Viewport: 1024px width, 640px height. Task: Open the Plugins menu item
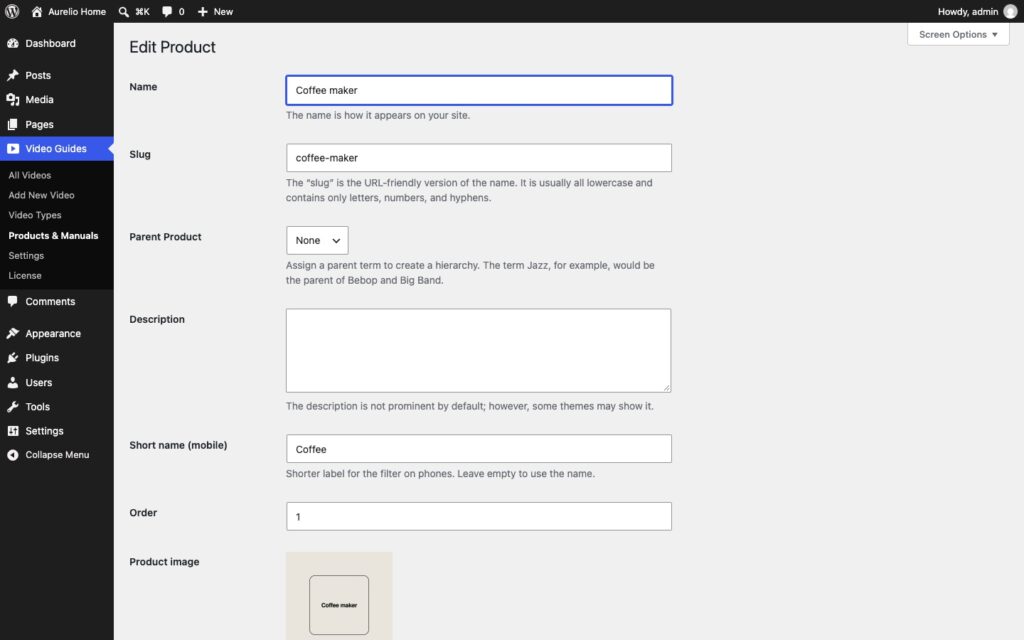[x=57, y=357]
